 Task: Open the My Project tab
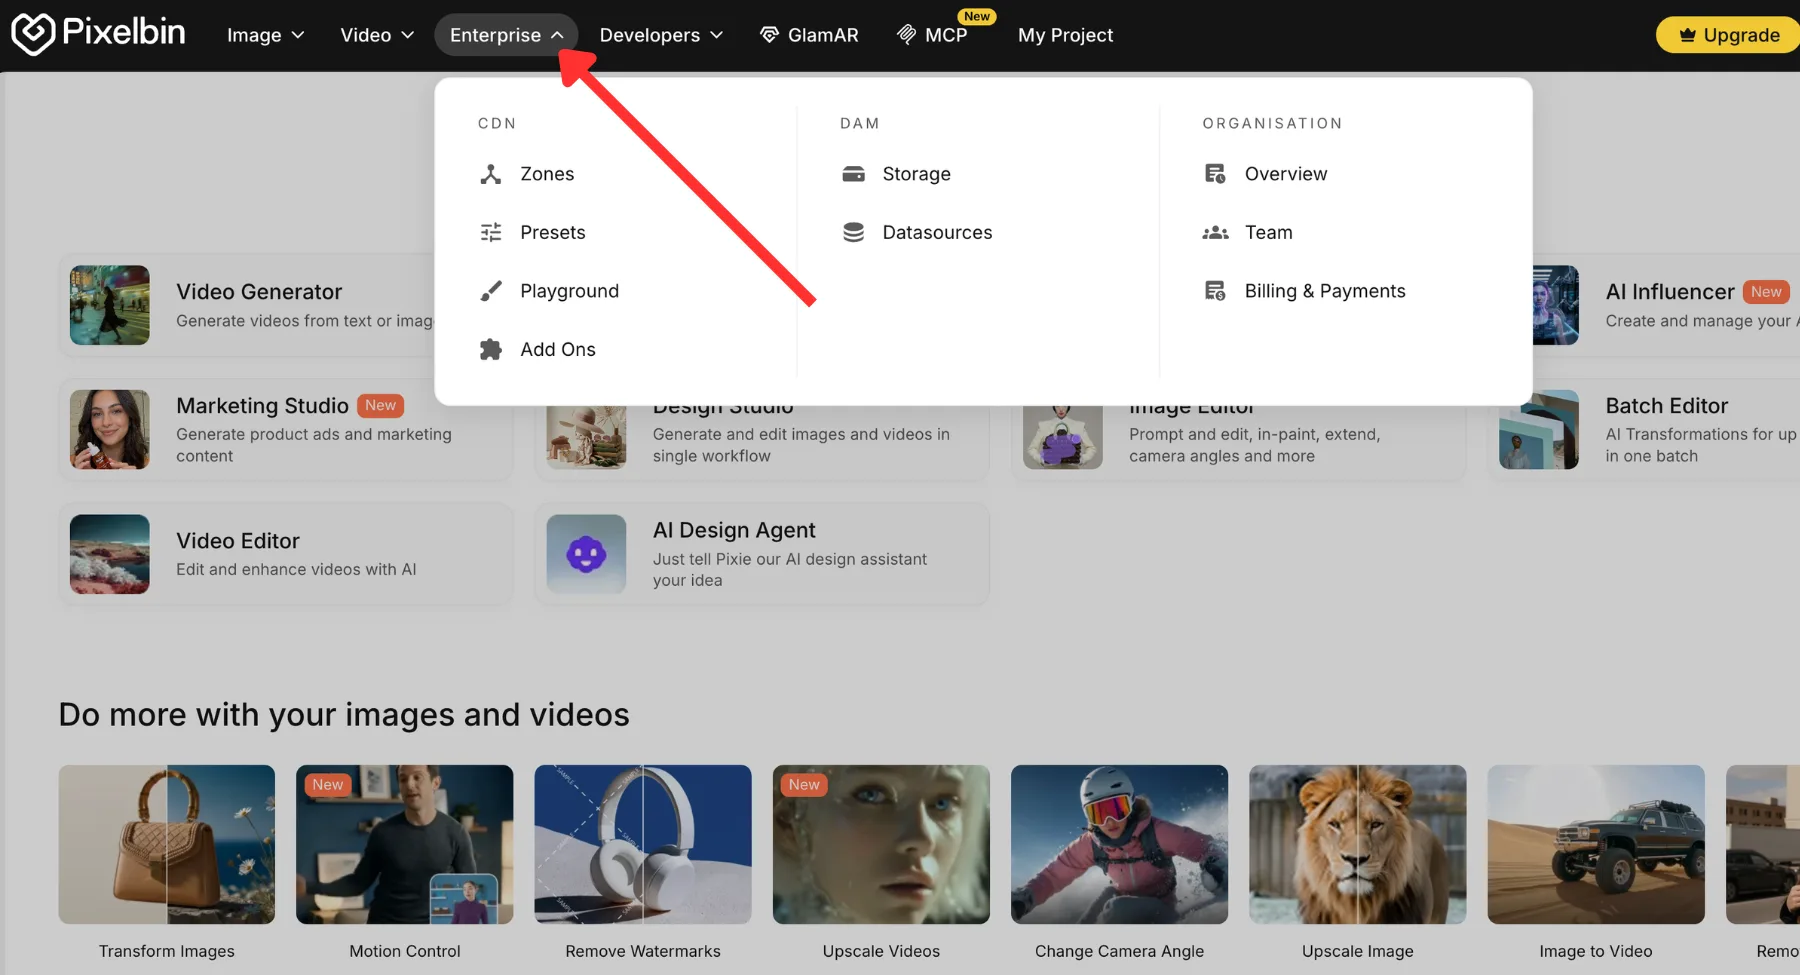[x=1065, y=35]
